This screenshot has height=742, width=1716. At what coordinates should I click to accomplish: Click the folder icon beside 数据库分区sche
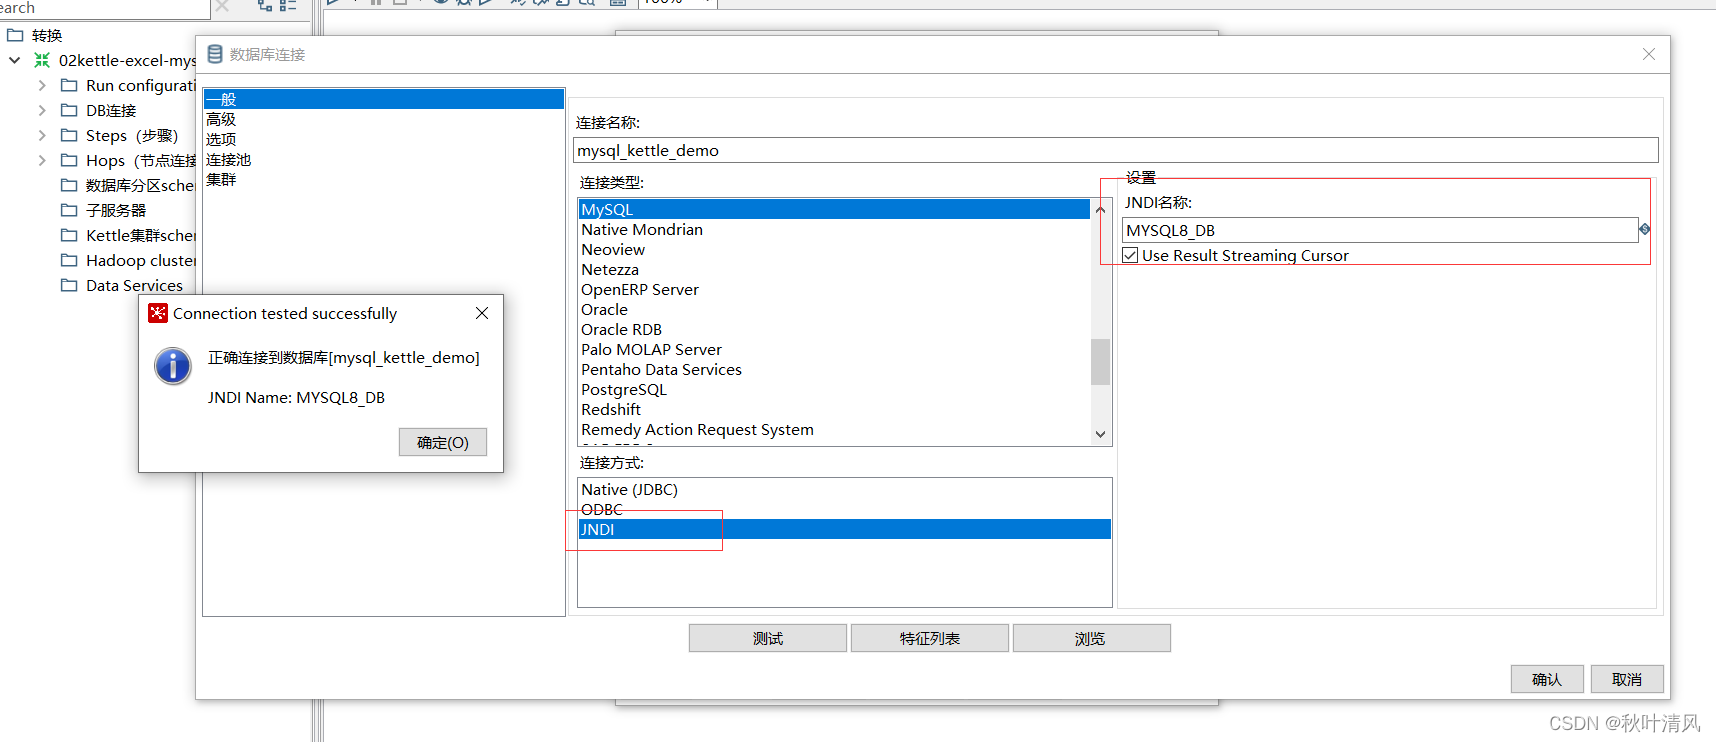click(69, 185)
